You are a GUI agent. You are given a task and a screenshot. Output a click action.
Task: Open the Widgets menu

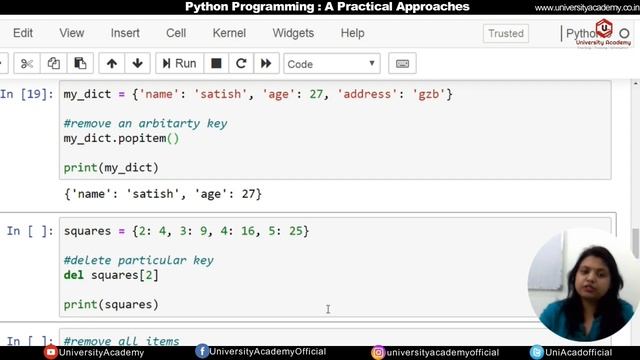coord(293,33)
